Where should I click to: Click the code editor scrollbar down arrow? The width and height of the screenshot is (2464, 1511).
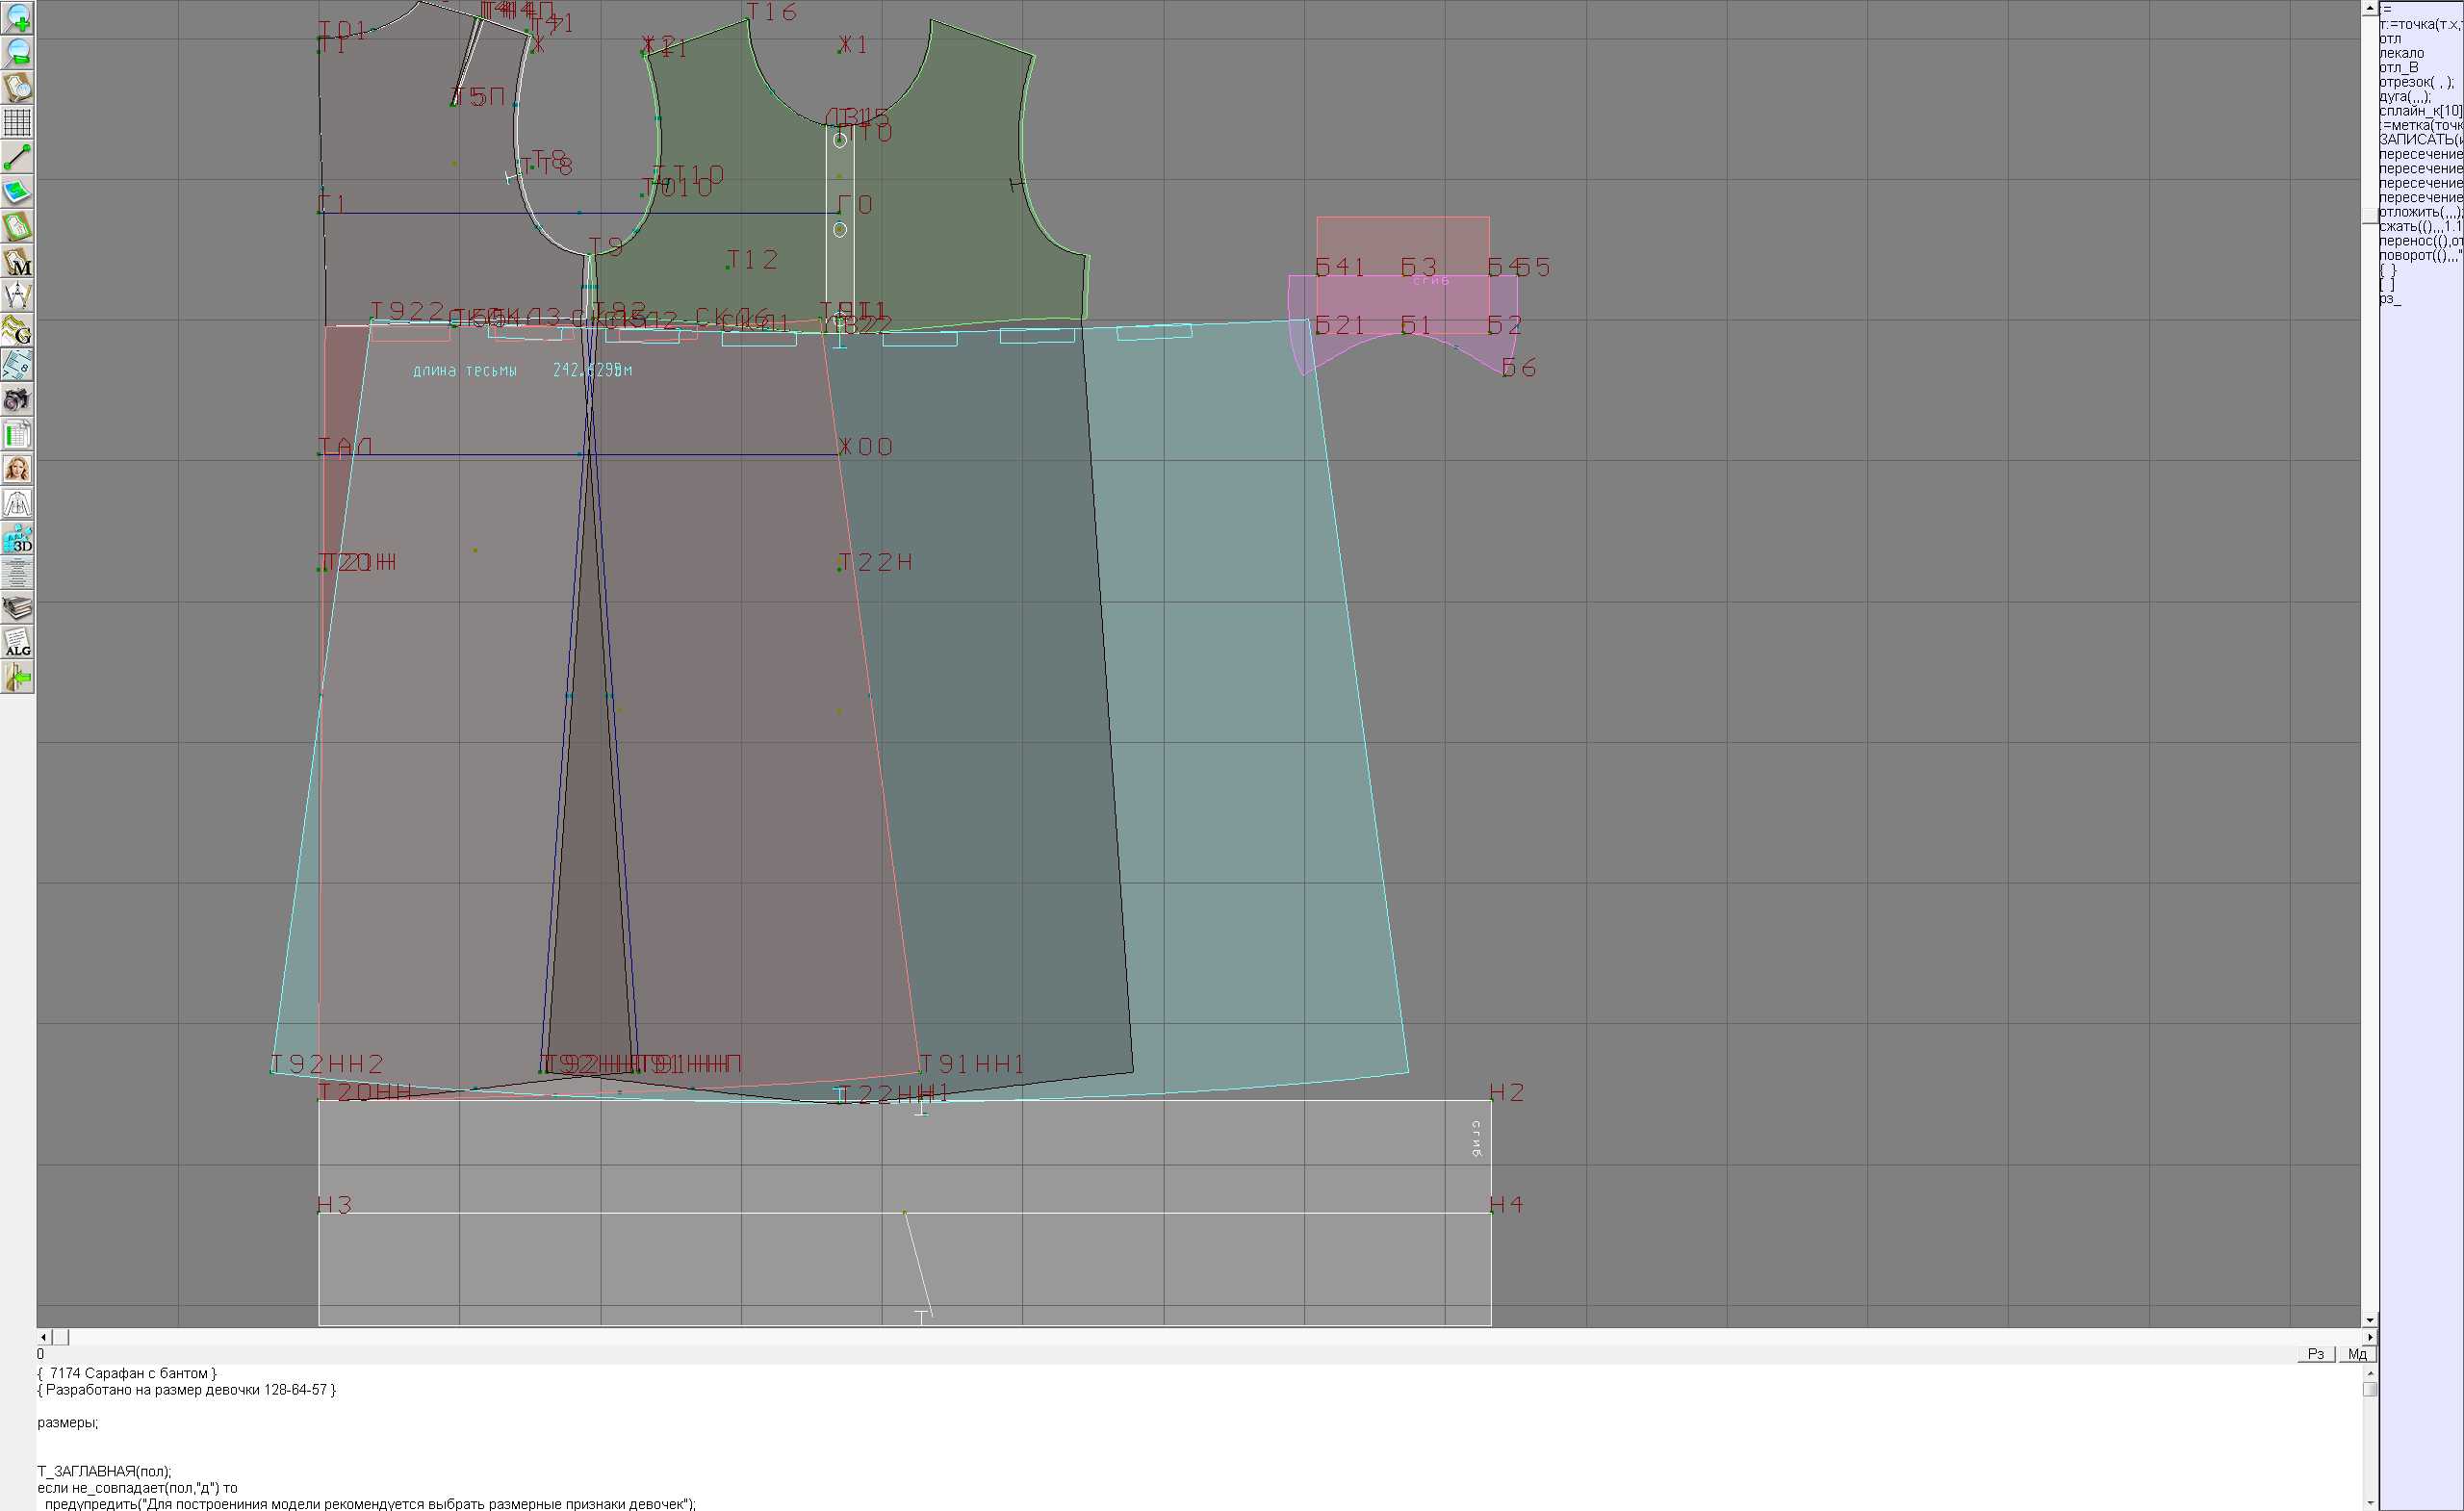tap(2370, 1503)
